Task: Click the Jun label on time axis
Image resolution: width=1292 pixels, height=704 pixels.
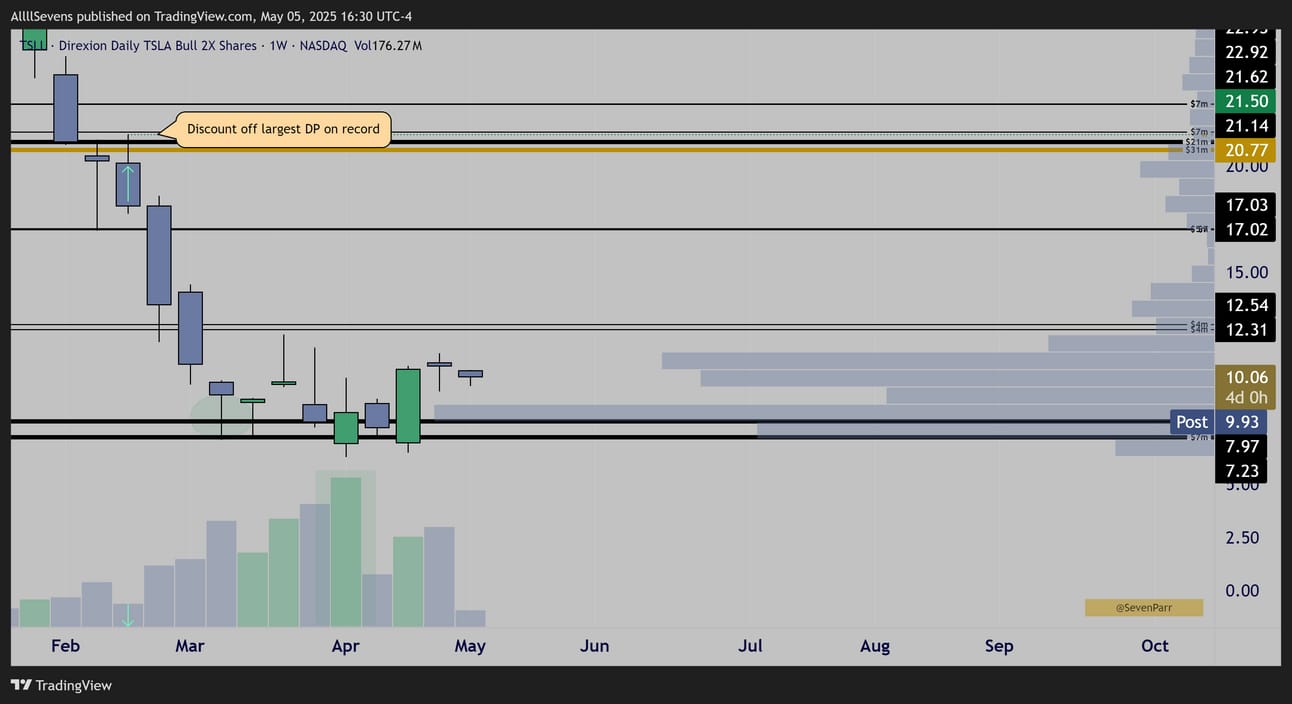Action: pyautogui.click(x=595, y=646)
